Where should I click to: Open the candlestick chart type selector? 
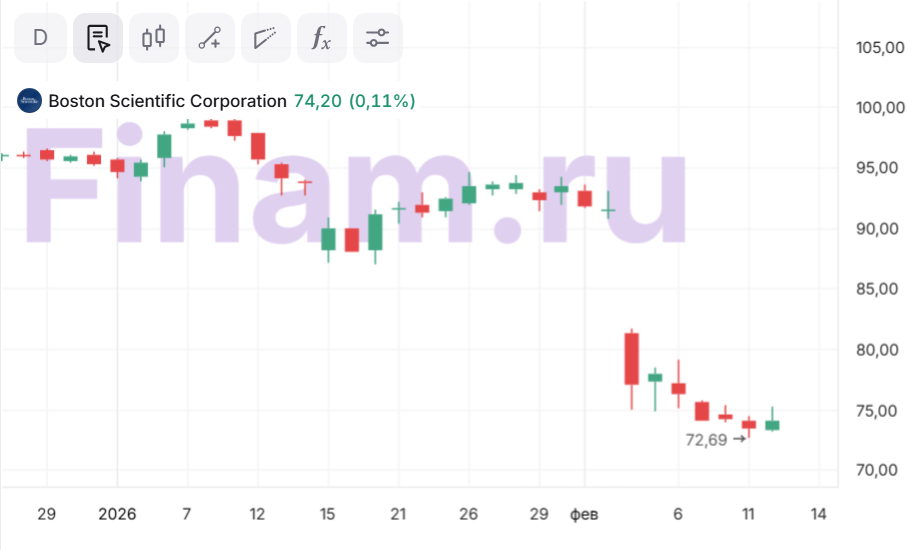[153, 38]
